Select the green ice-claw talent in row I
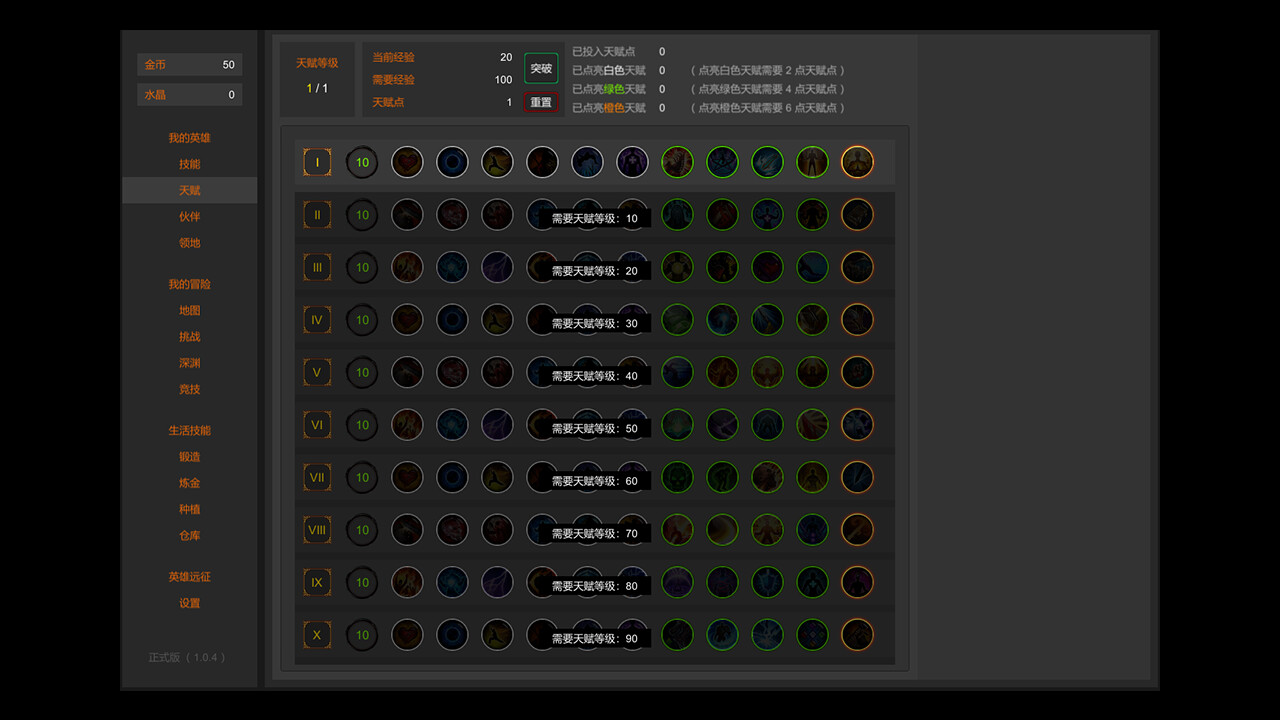 click(x=767, y=161)
